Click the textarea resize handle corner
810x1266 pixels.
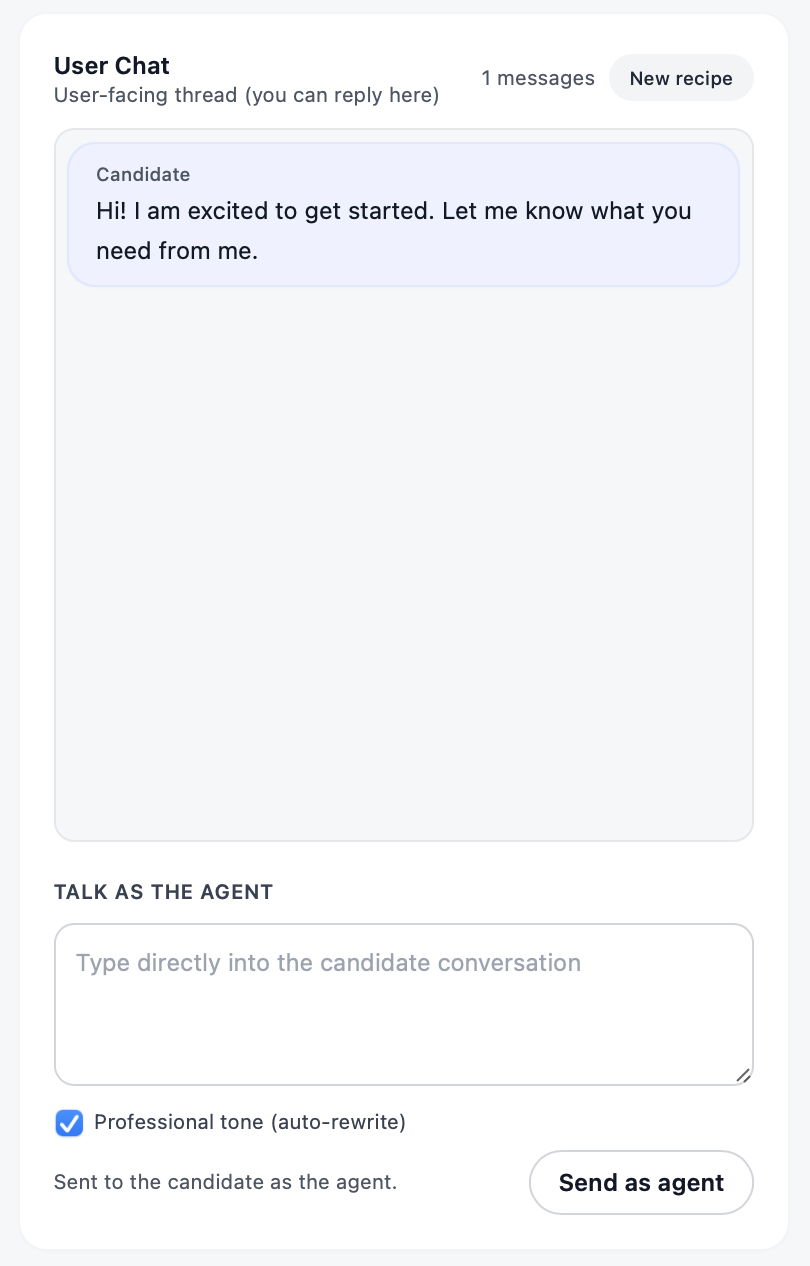pyautogui.click(x=742, y=1075)
